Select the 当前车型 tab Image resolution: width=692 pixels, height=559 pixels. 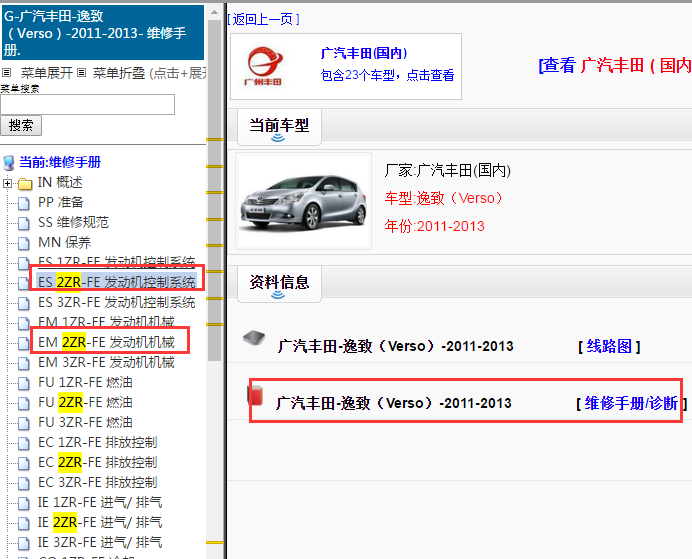point(279,127)
